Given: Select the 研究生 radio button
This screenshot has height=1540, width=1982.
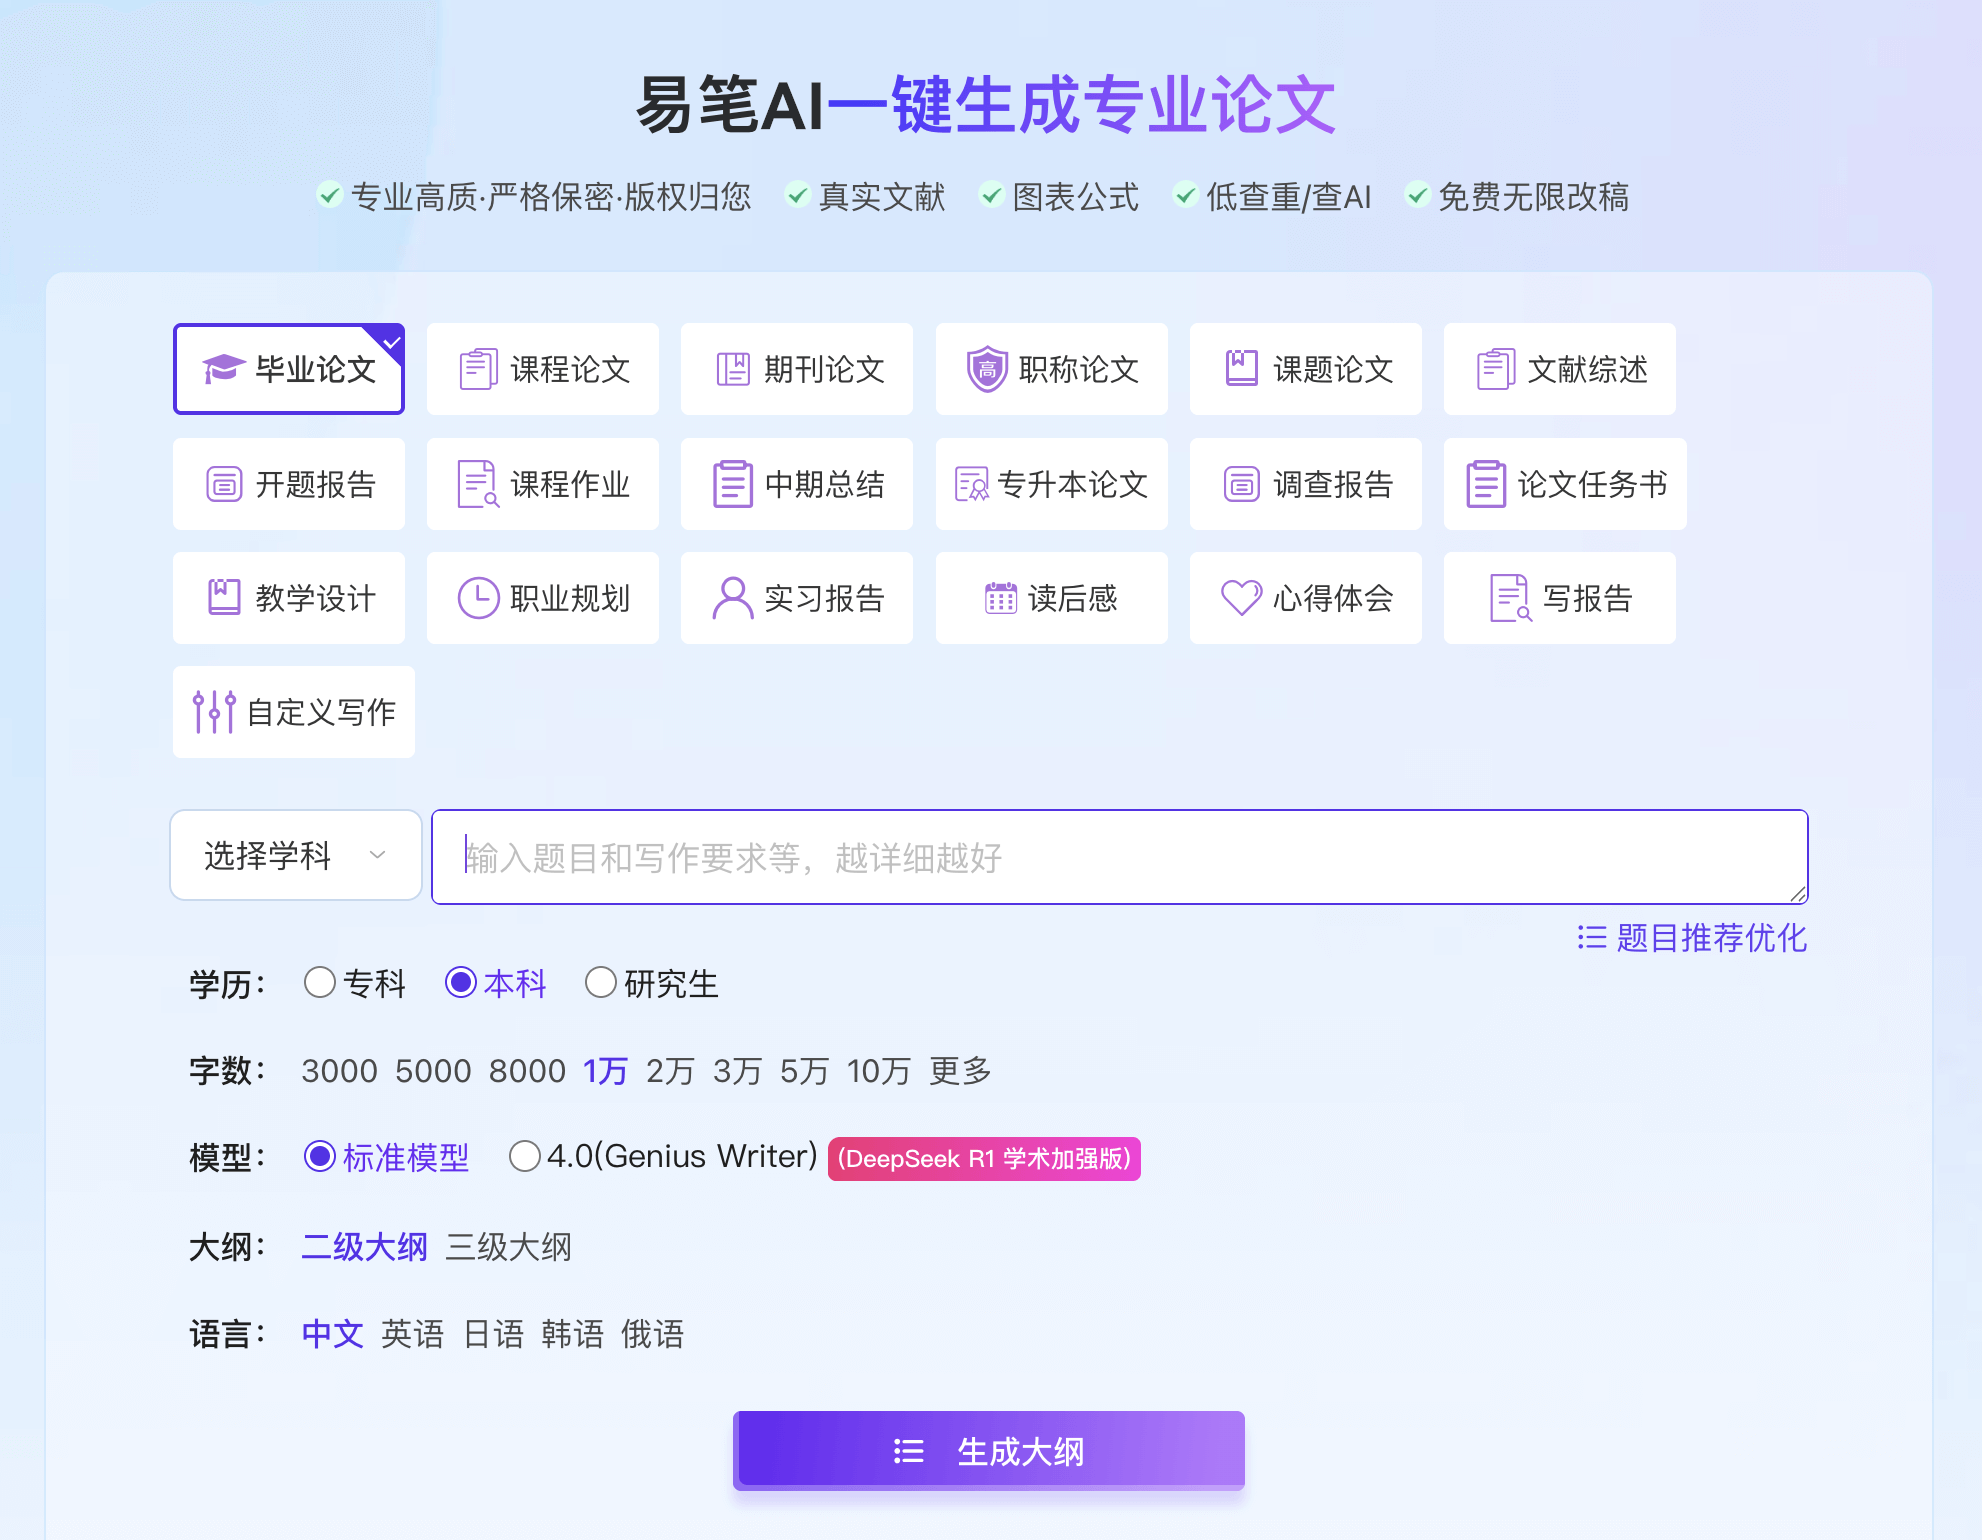Looking at the screenshot, I should pyautogui.click(x=600, y=983).
